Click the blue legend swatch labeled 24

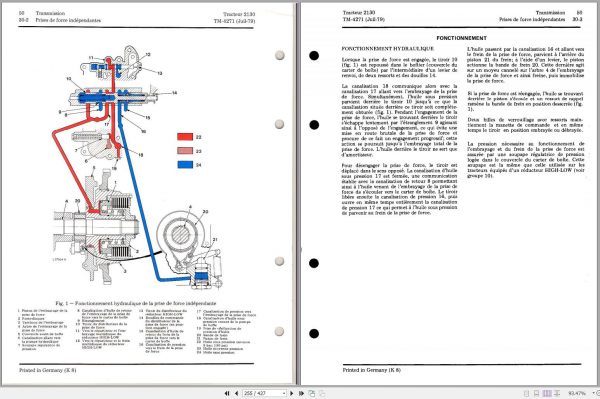click(185, 164)
